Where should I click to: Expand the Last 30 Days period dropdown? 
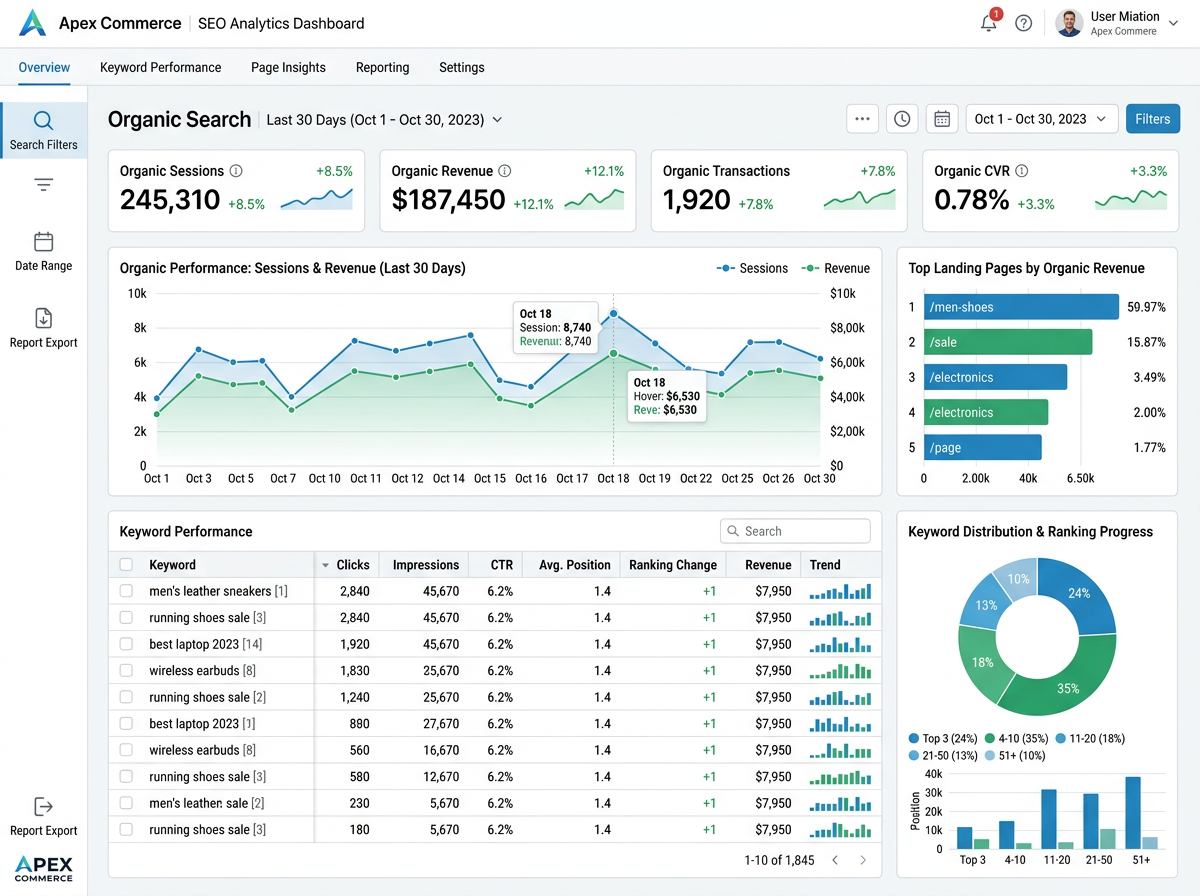[x=385, y=120]
